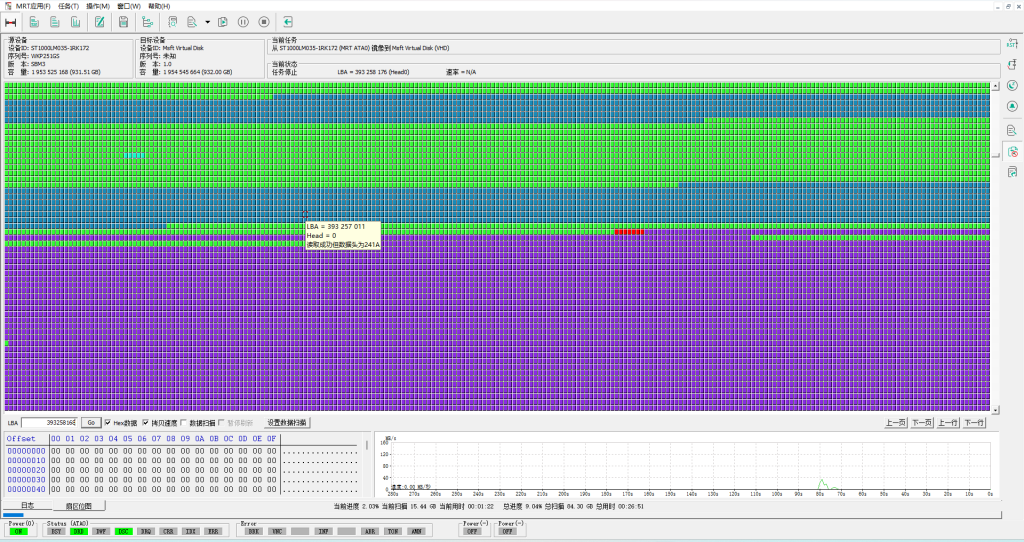Viewport: 1024px width, 542px height.
Task: Click the scan document toolbar icon
Action: click(172, 22)
